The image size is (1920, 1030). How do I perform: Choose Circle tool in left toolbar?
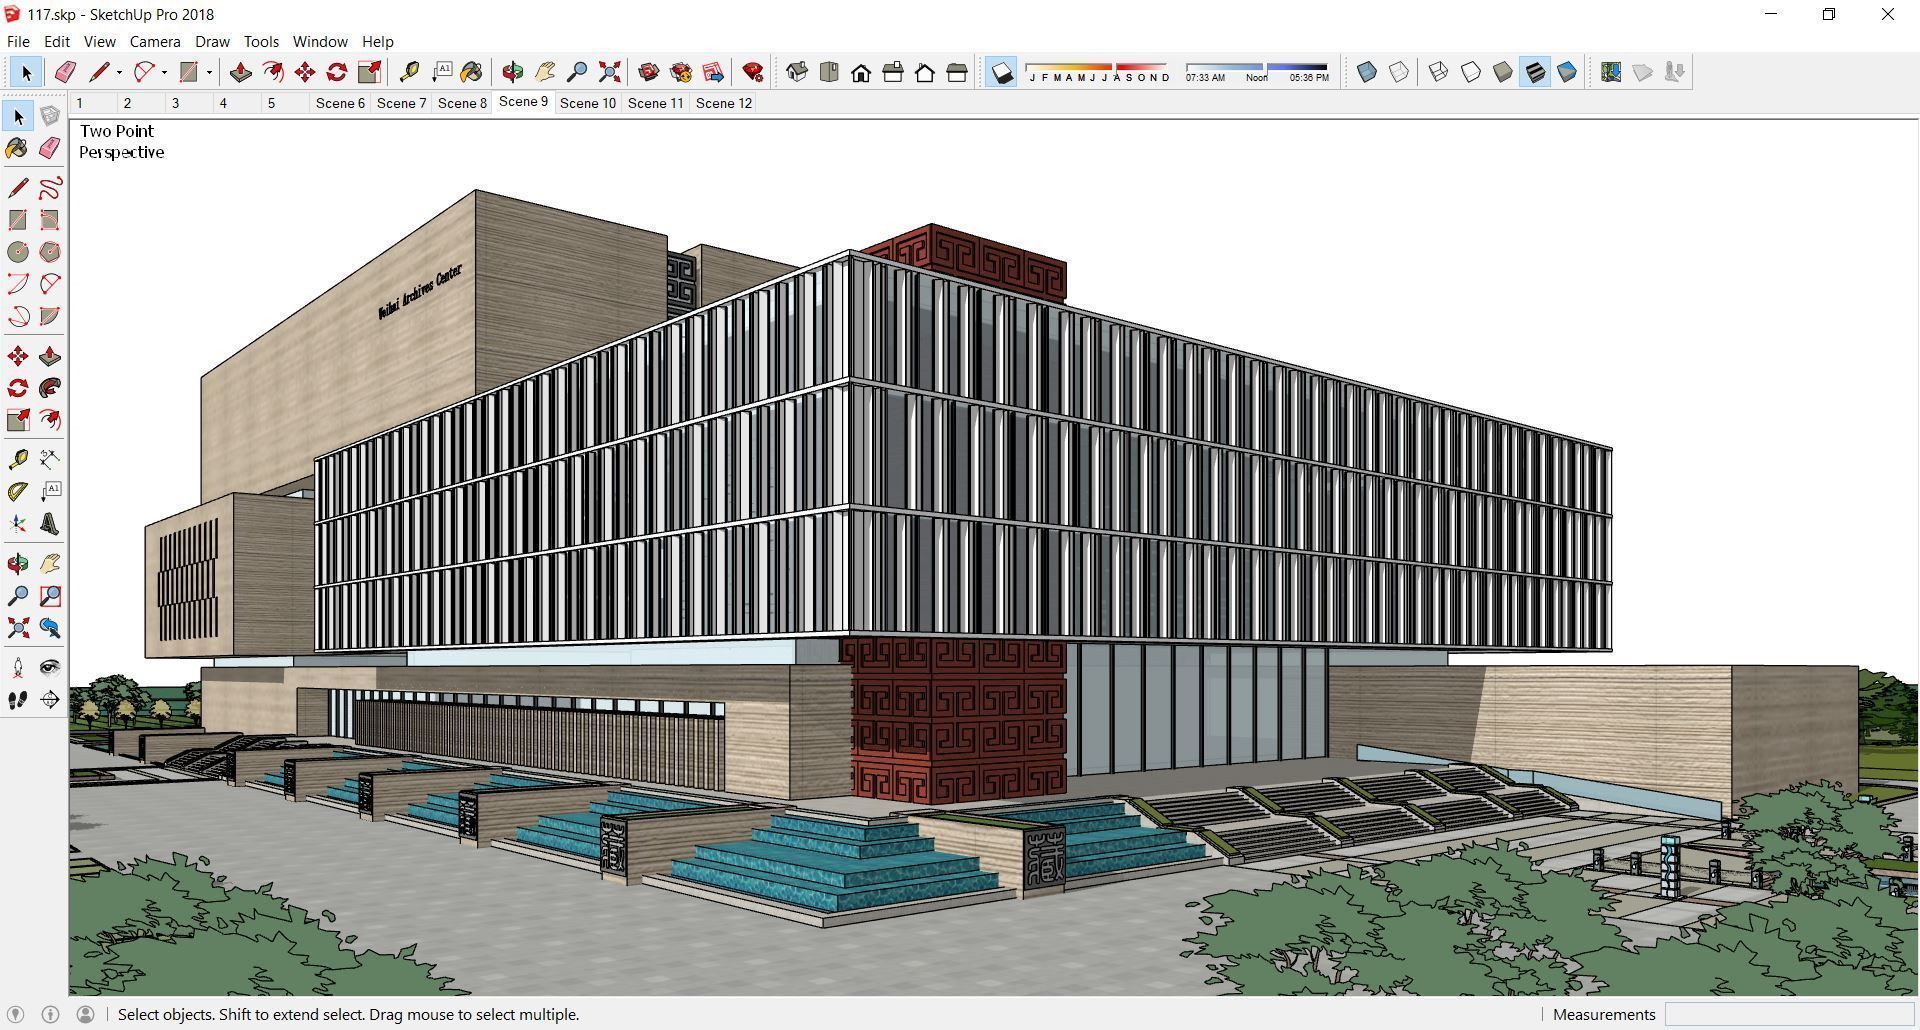pyautogui.click(x=18, y=252)
